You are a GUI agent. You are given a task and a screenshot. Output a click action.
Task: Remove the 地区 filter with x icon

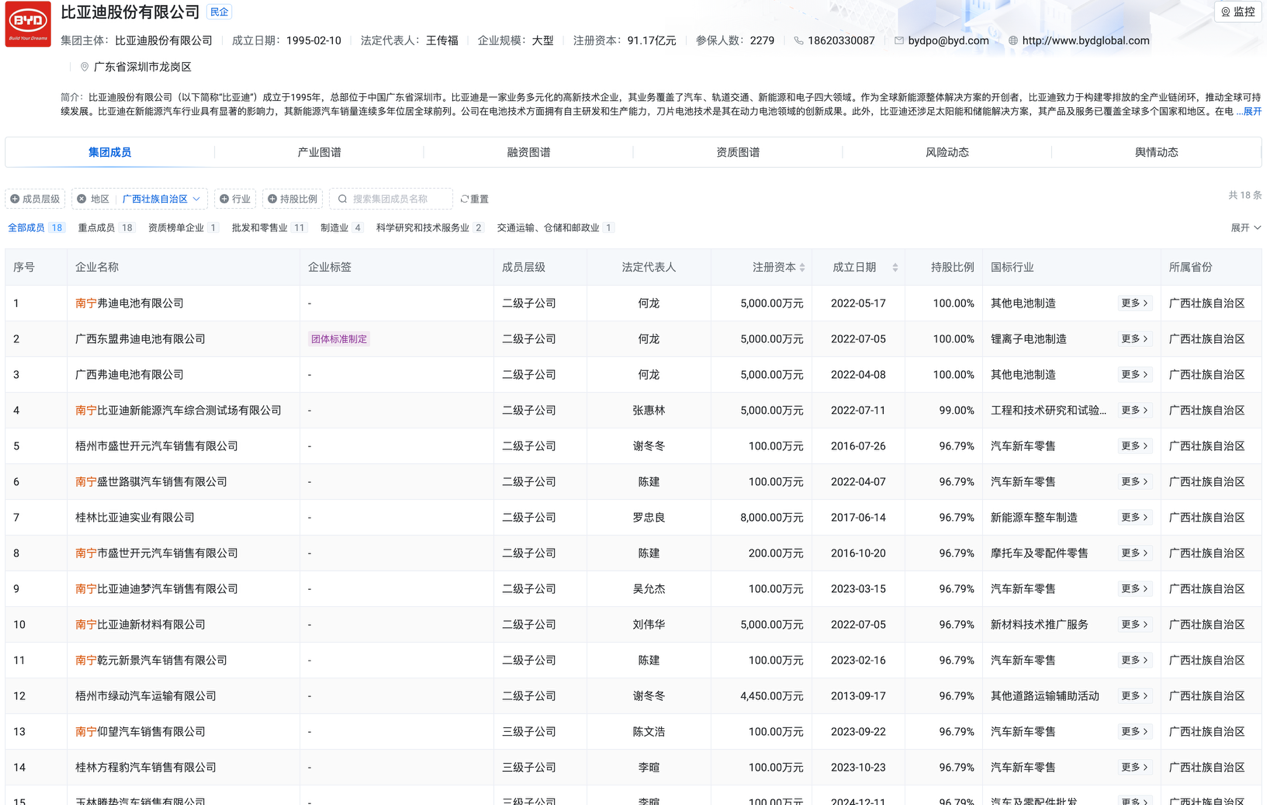pyautogui.click(x=82, y=199)
